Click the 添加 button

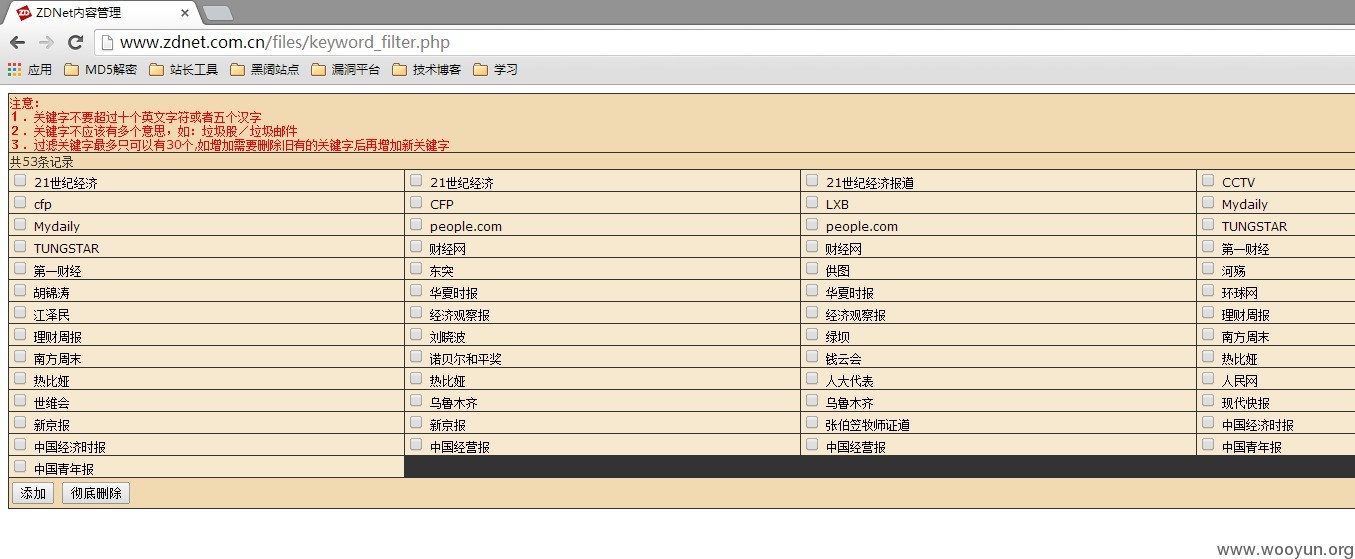[33, 493]
